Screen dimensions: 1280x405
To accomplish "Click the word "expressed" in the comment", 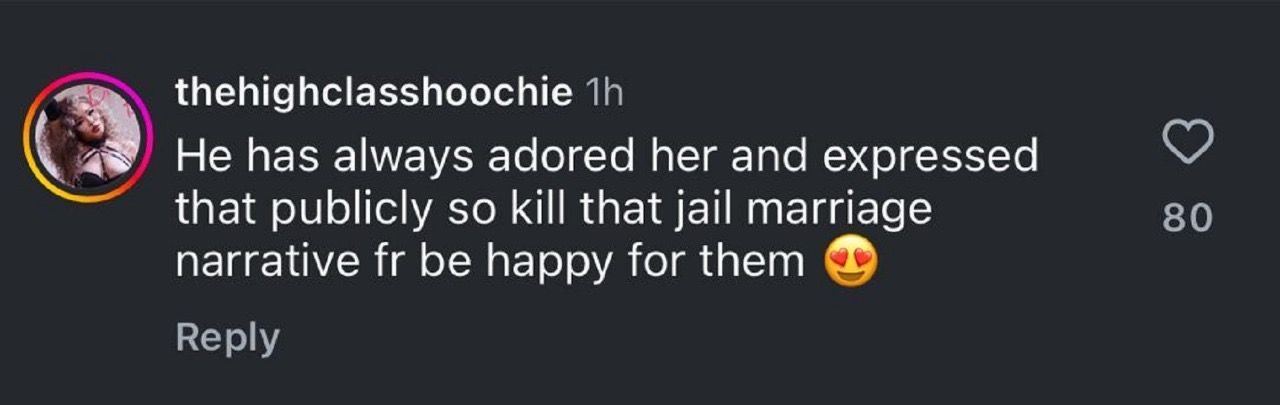I will tap(939, 157).
